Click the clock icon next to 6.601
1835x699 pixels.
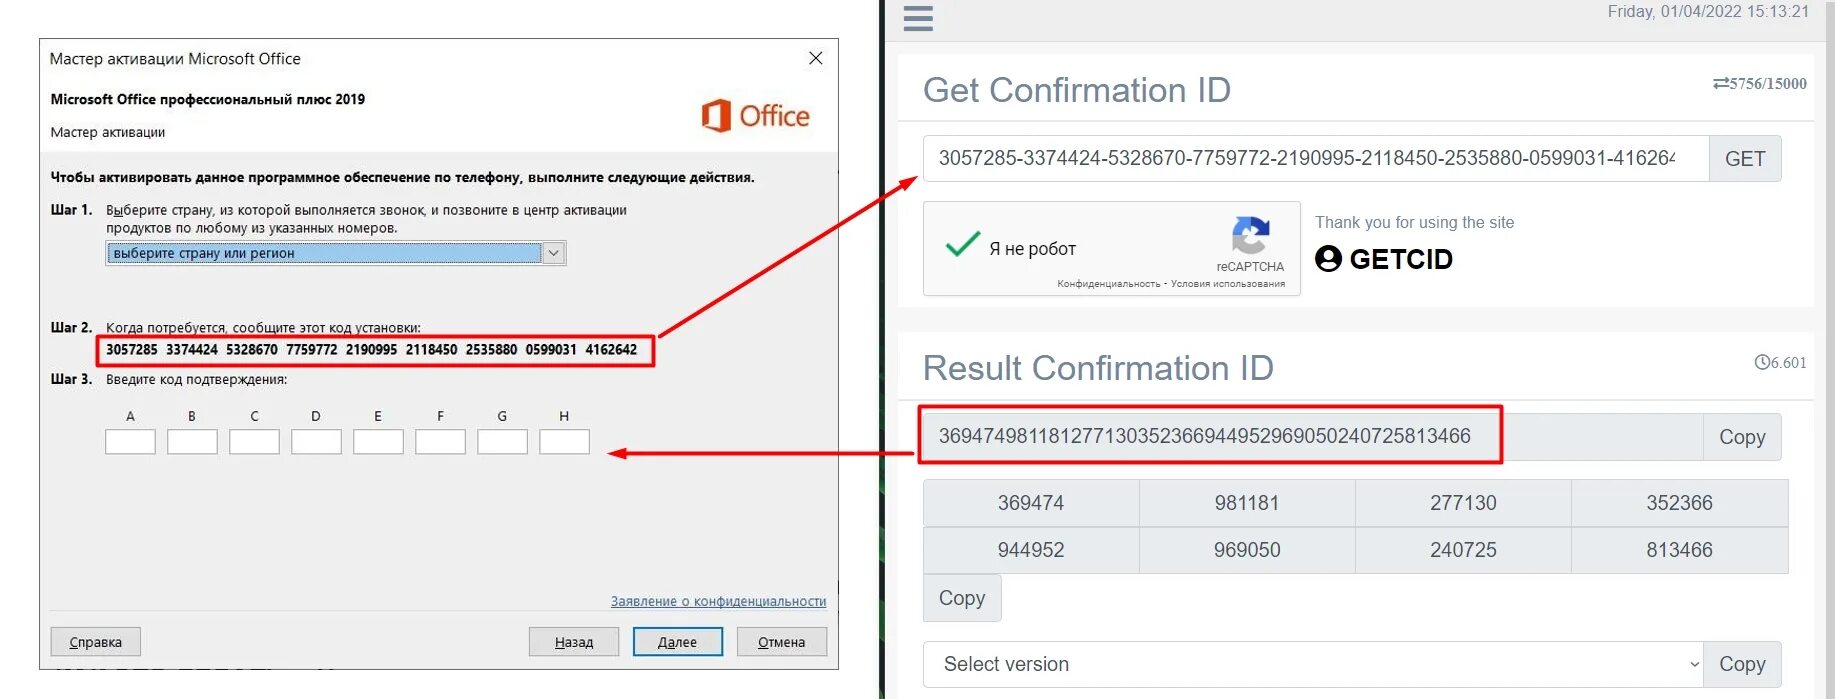click(1762, 362)
